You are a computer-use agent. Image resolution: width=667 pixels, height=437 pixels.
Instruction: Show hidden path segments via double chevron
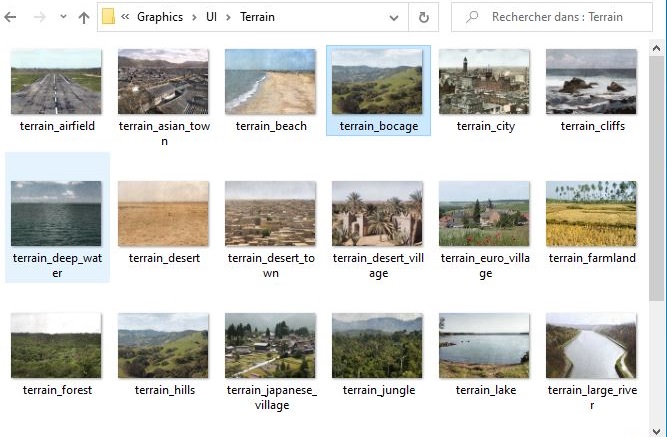coord(125,17)
